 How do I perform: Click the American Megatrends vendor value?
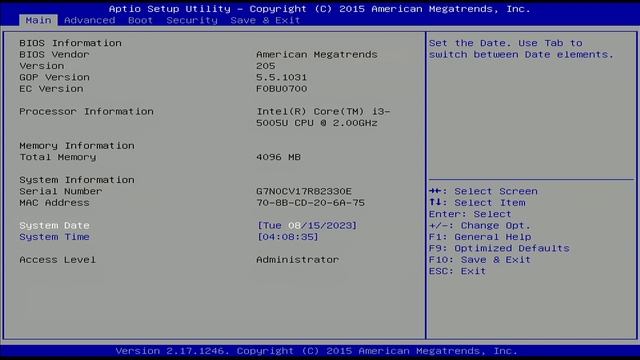(317, 54)
